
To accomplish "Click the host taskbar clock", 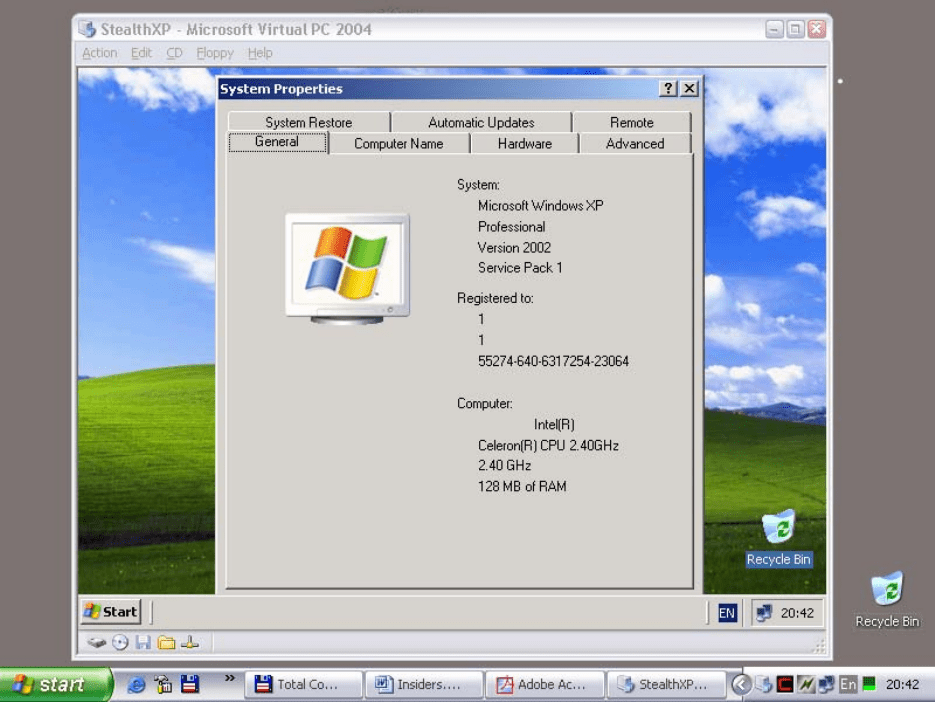I will (x=902, y=685).
